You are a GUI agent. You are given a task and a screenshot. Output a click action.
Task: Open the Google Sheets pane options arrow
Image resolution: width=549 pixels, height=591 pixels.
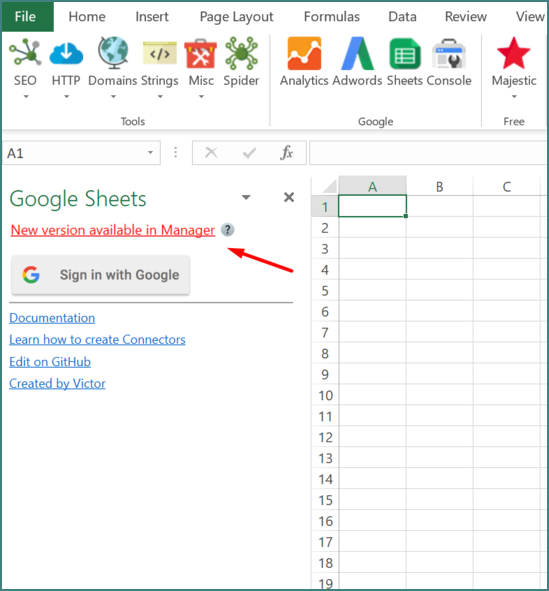click(246, 197)
